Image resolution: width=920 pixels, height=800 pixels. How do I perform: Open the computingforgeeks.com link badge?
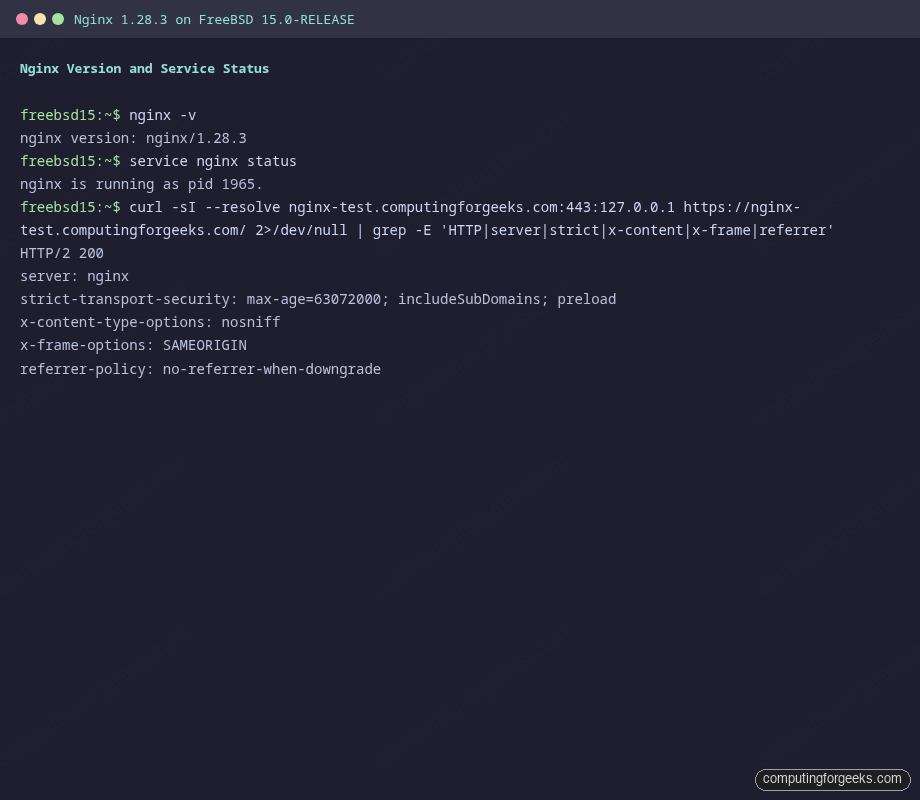(832, 779)
